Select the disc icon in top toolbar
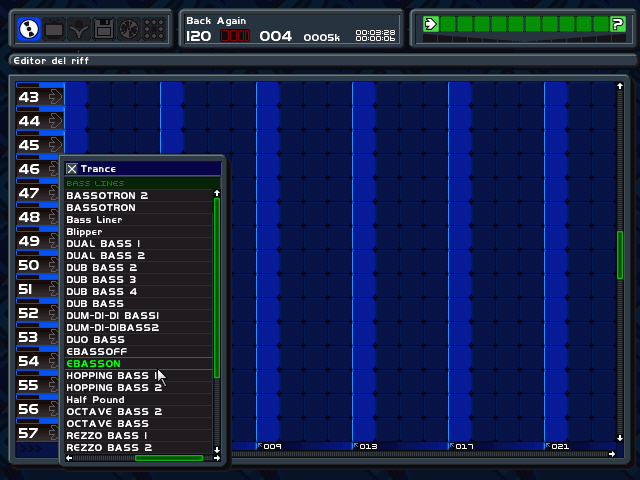The width and height of the screenshot is (640, 480). [x=29, y=29]
